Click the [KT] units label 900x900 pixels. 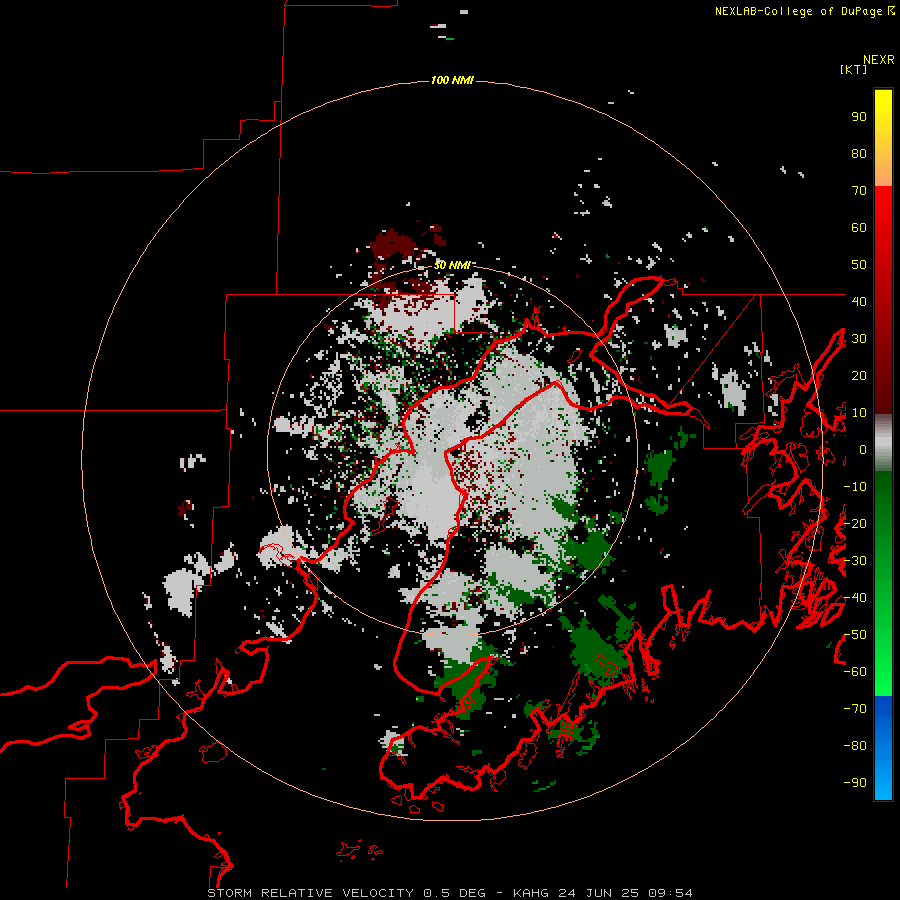[853, 69]
